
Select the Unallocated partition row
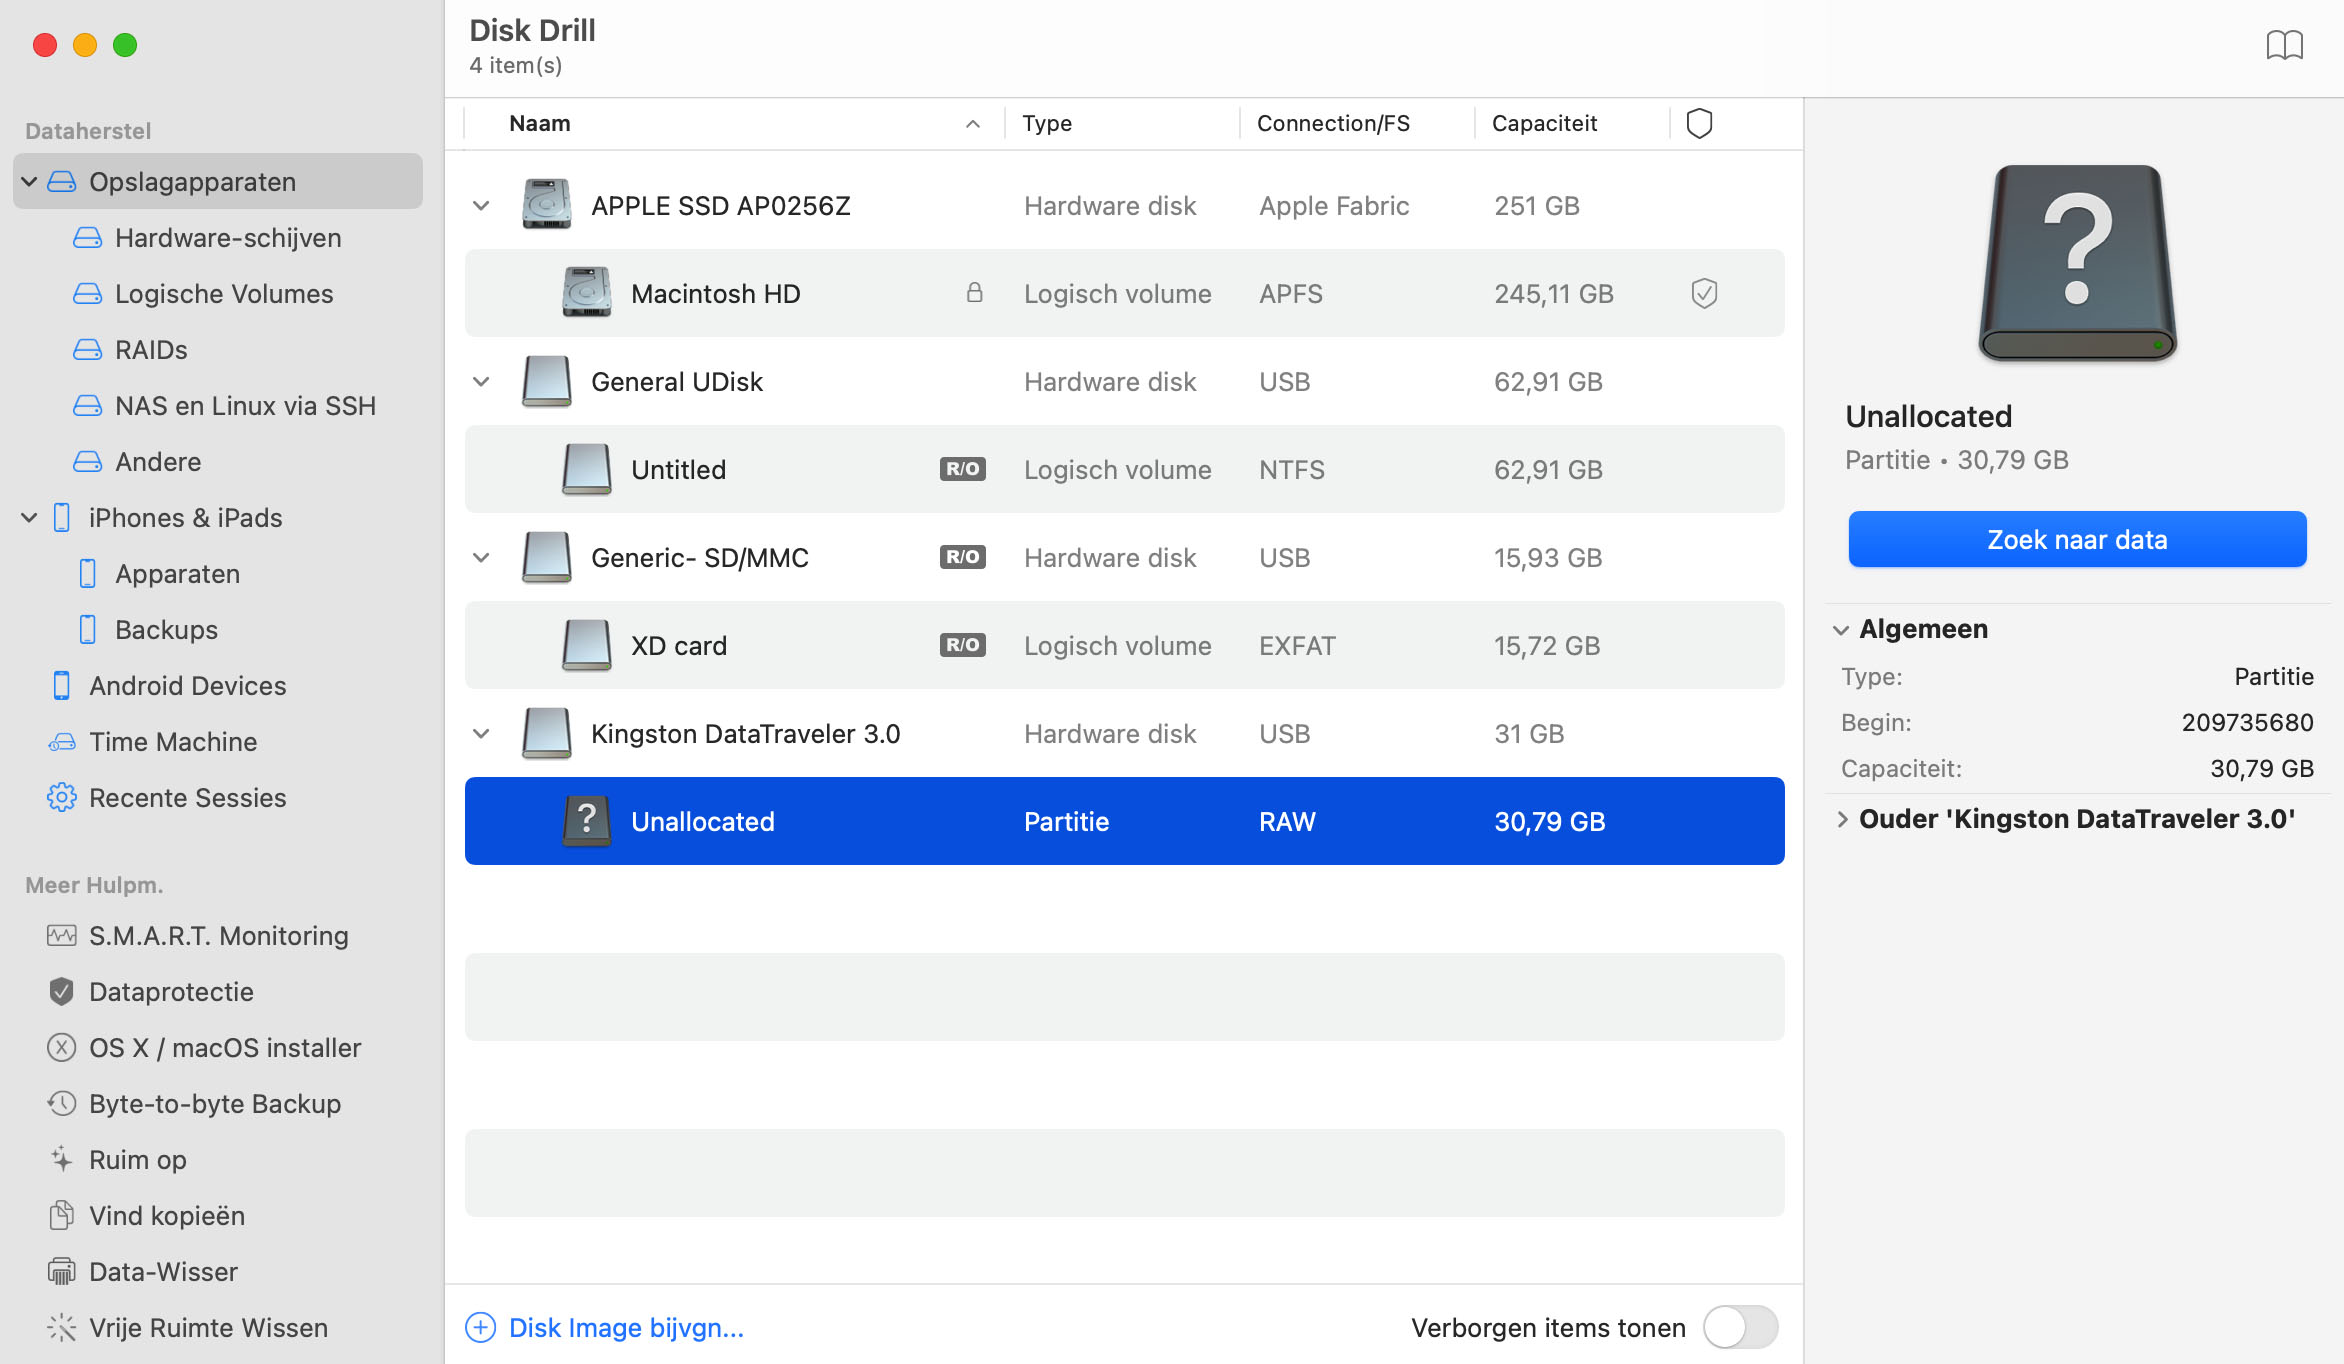[1124, 821]
